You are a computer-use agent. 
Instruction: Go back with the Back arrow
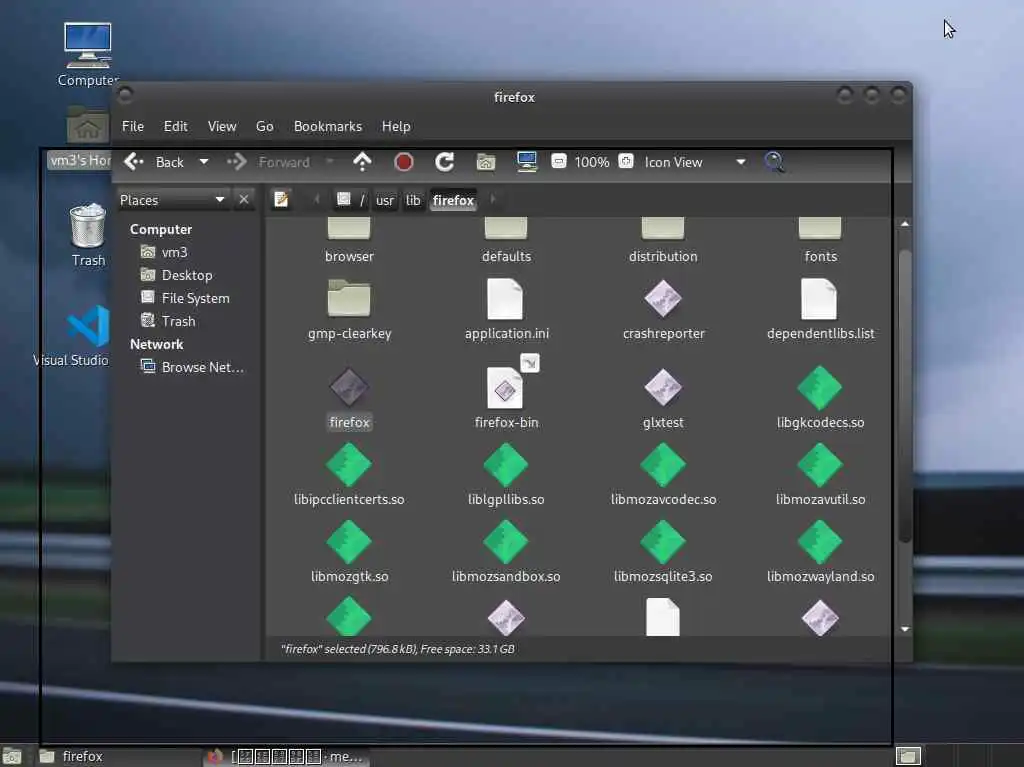click(153, 162)
